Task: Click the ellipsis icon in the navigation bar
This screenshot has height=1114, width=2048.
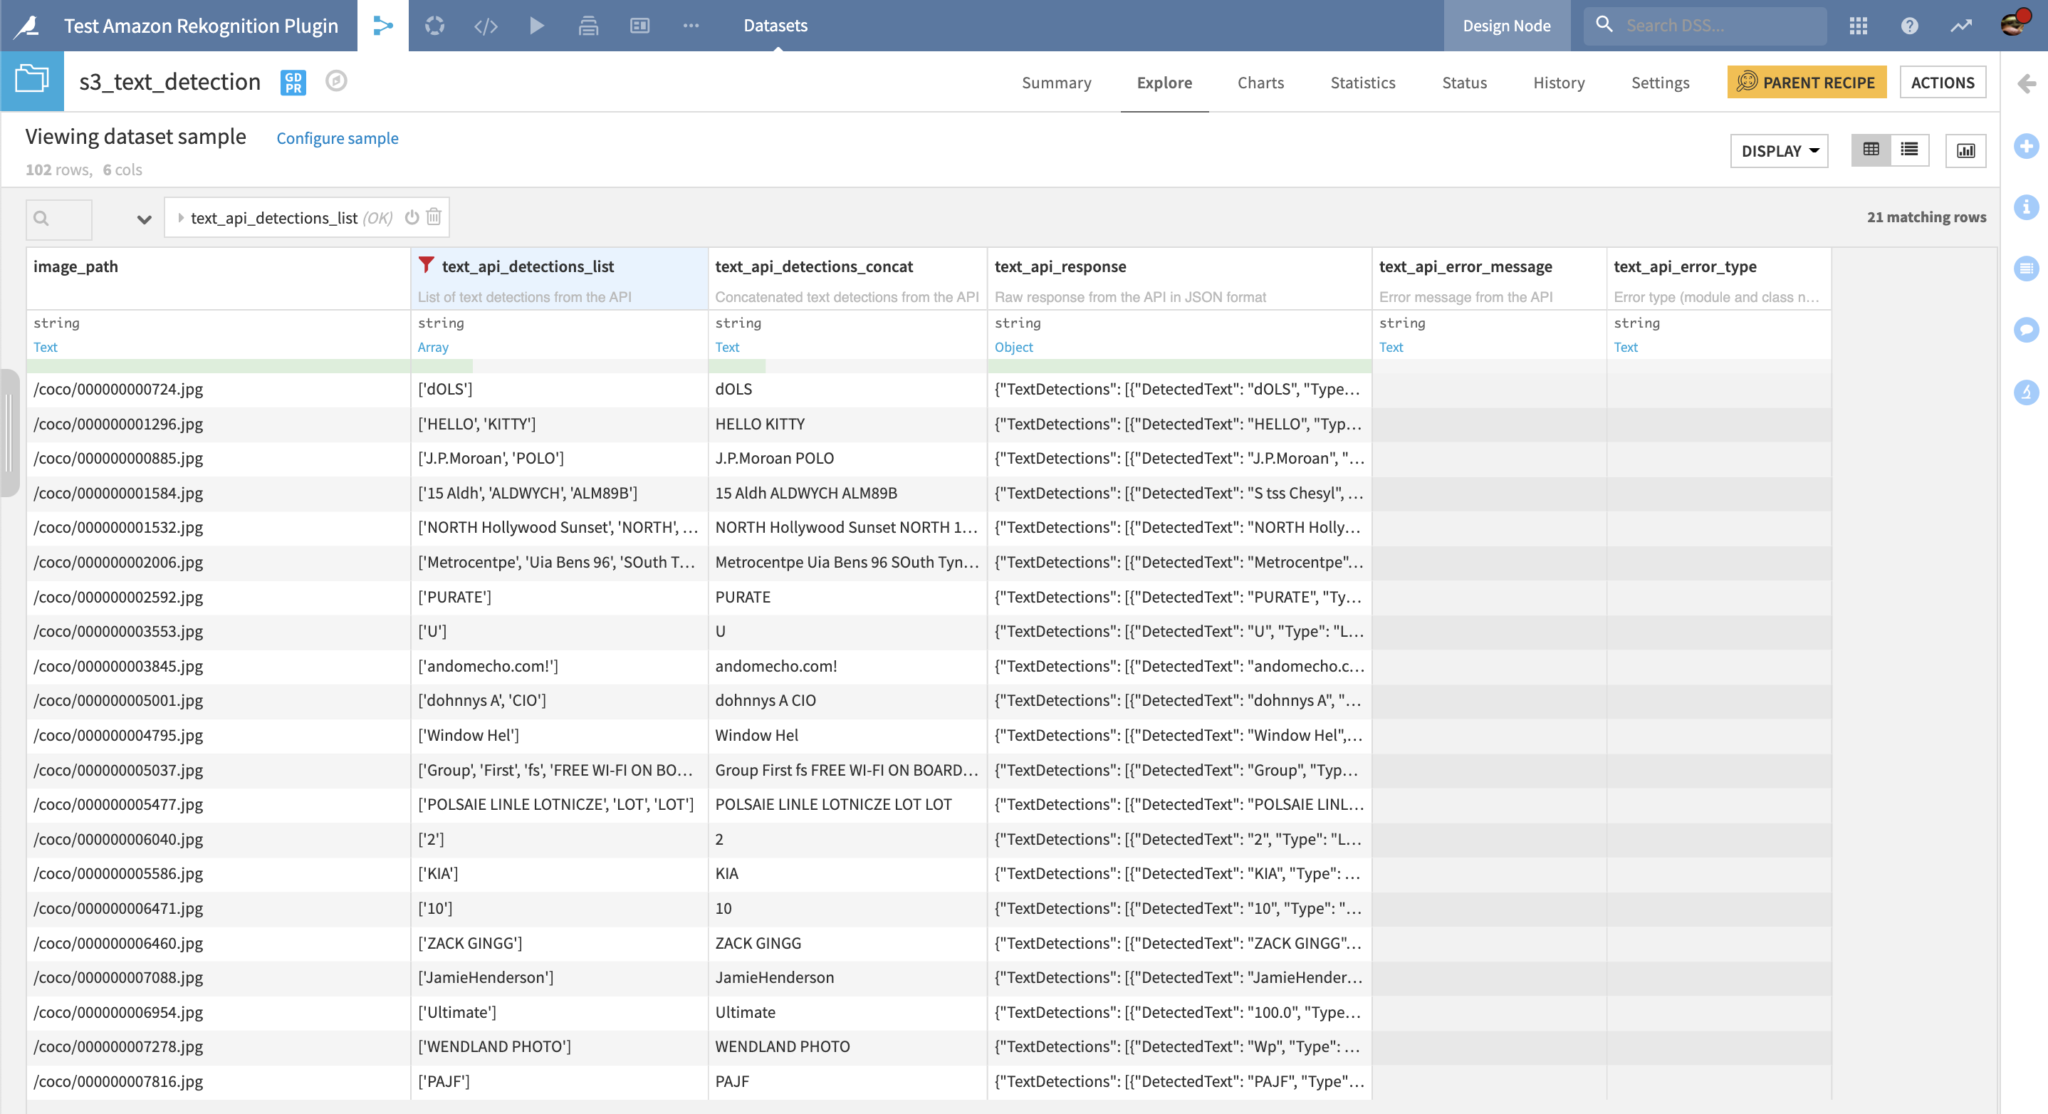Action: pos(690,25)
